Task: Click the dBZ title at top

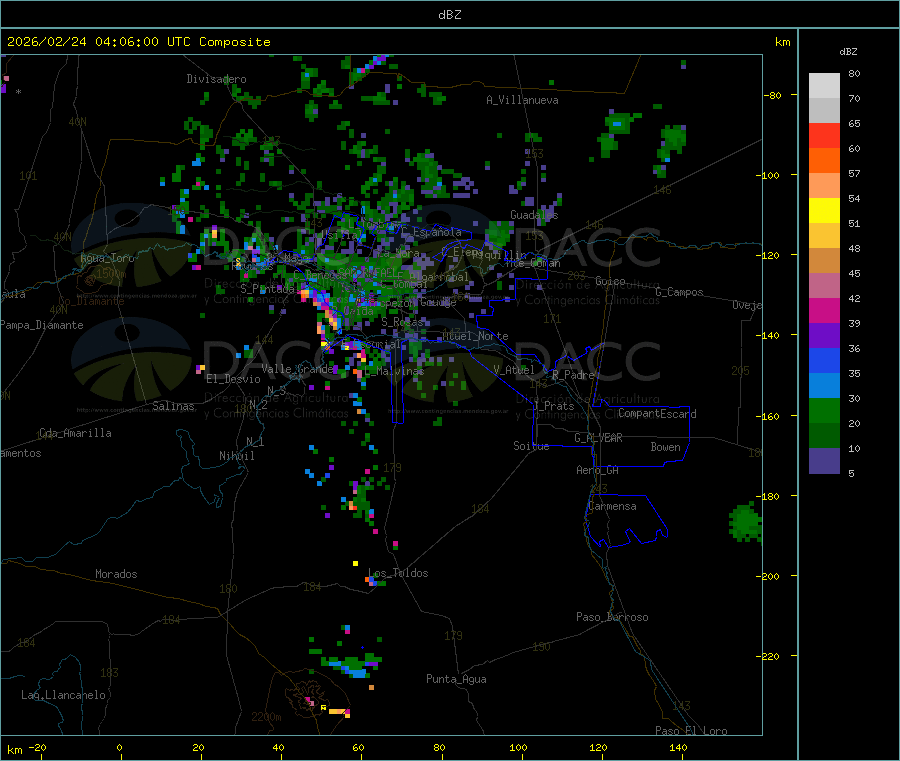Action: pos(449,15)
